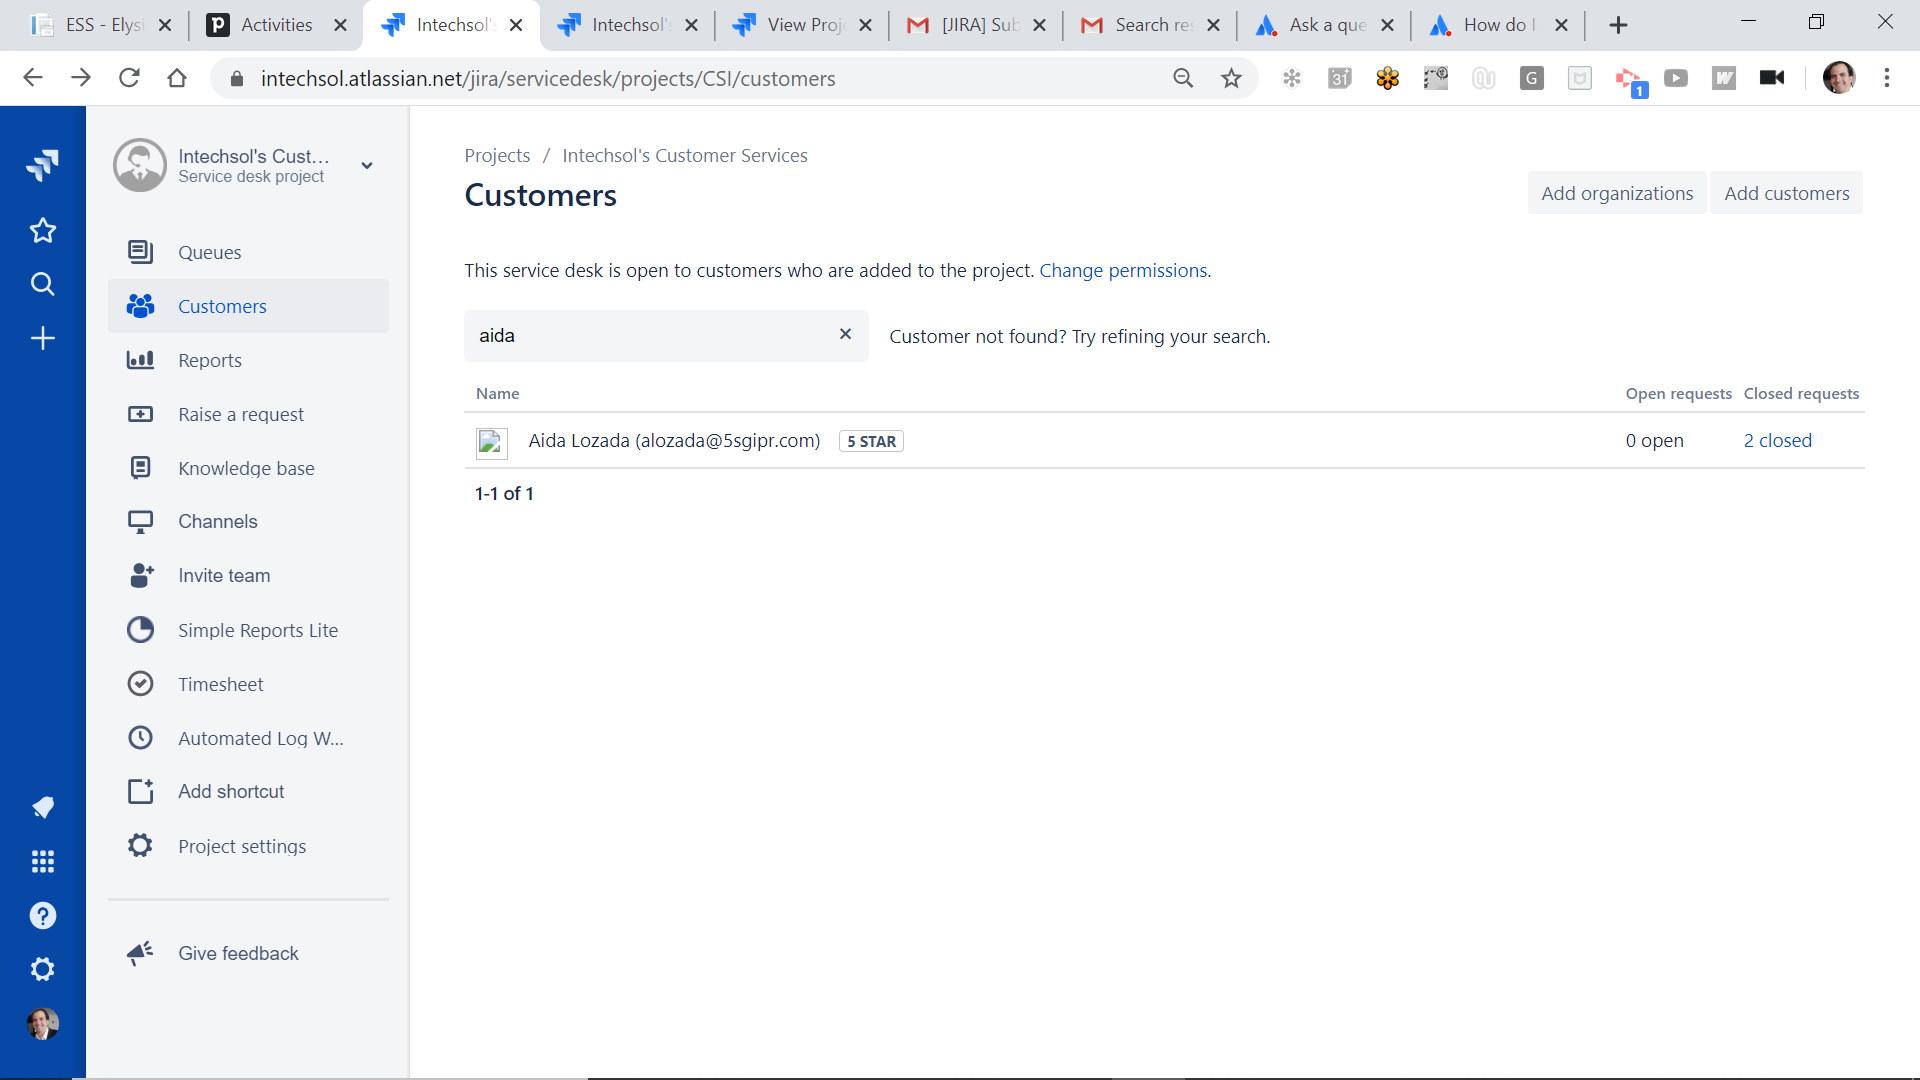
Task: Open Simple Reports Lite
Action: tap(248, 630)
